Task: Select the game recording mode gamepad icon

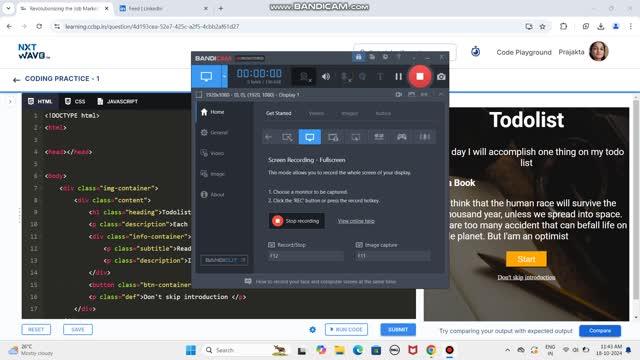Action: point(402,137)
